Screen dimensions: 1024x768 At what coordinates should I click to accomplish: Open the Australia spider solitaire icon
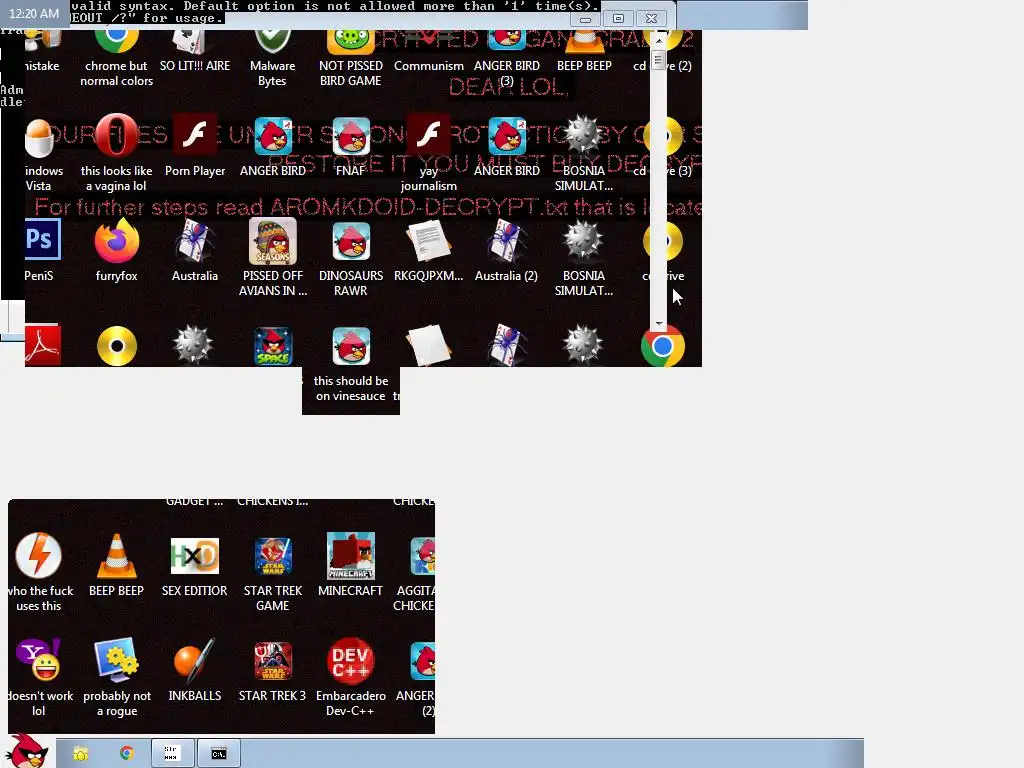(x=195, y=251)
